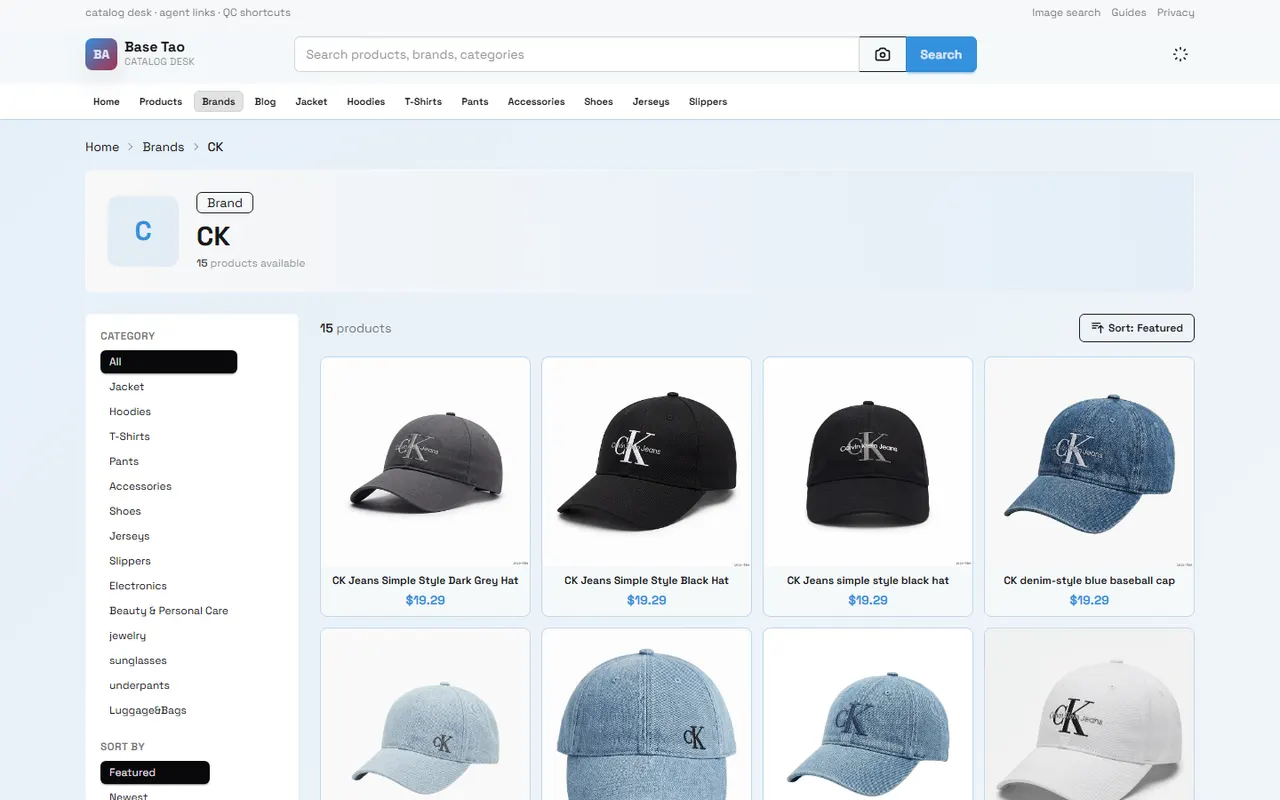This screenshot has width=1280, height=800.
Task: Open the white CK Jeans cap thumbnail
Action: pyautogui.click(x=1089, y=714)
